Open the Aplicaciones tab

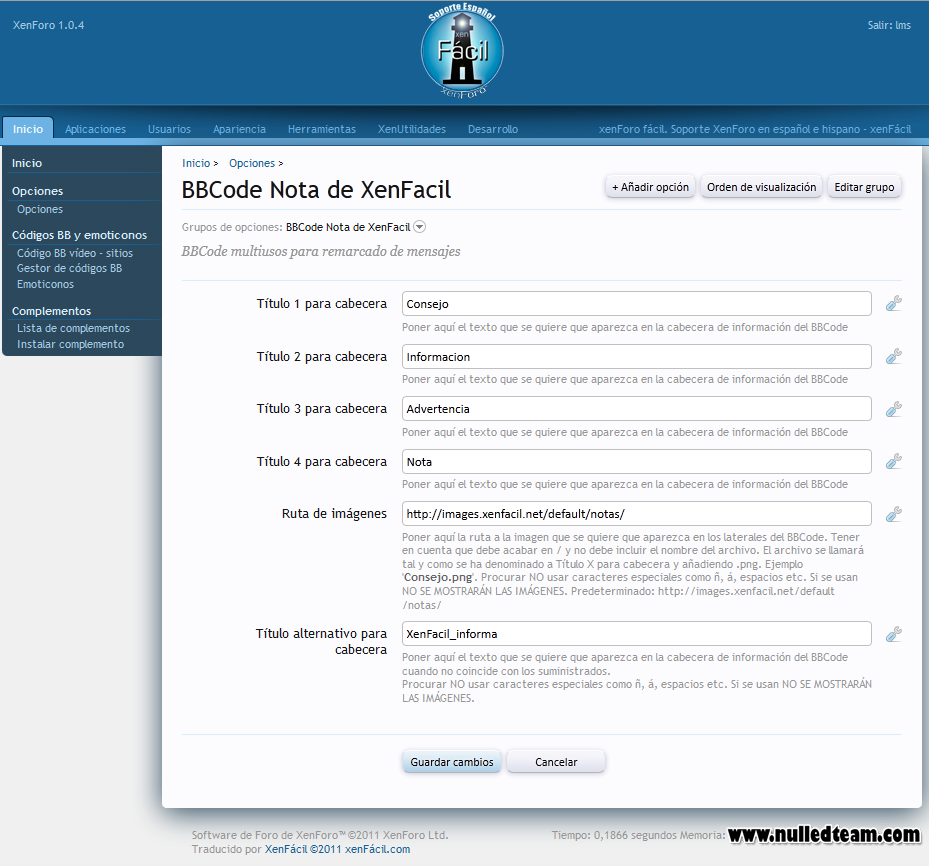tap(95, 129)
